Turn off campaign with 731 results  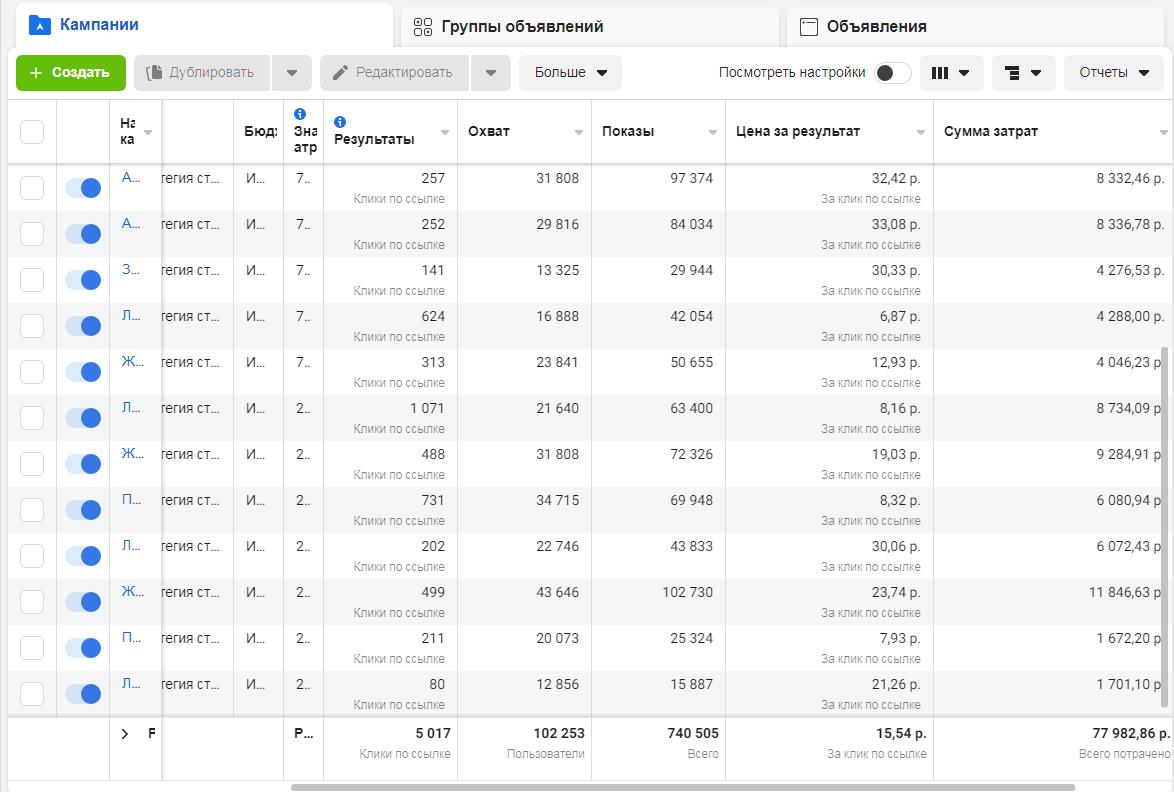click(x=83, y=510)
